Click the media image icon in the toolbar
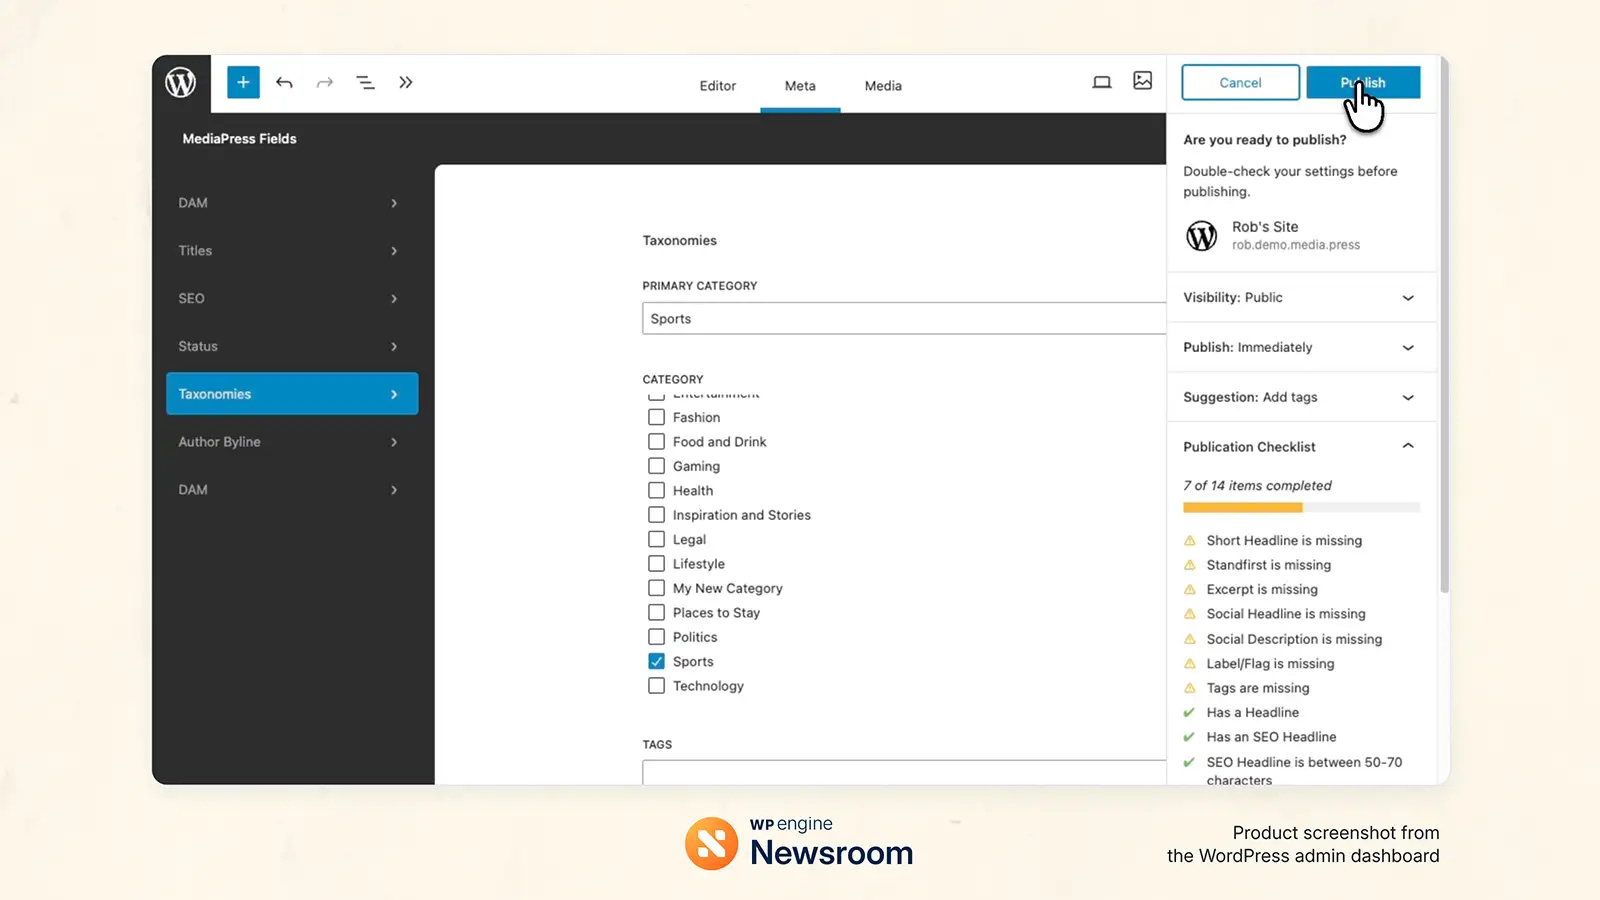The height and width of the screenshot is (900, 1600). [1142, 82]
